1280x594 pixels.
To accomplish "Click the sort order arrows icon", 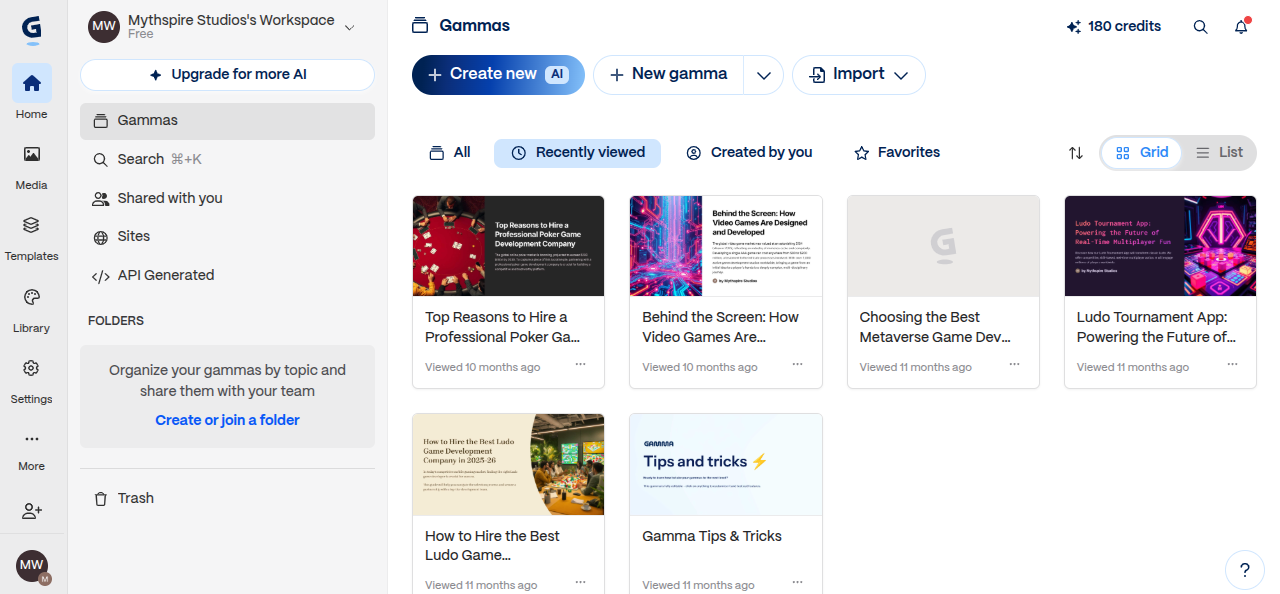I will 1076,153.
